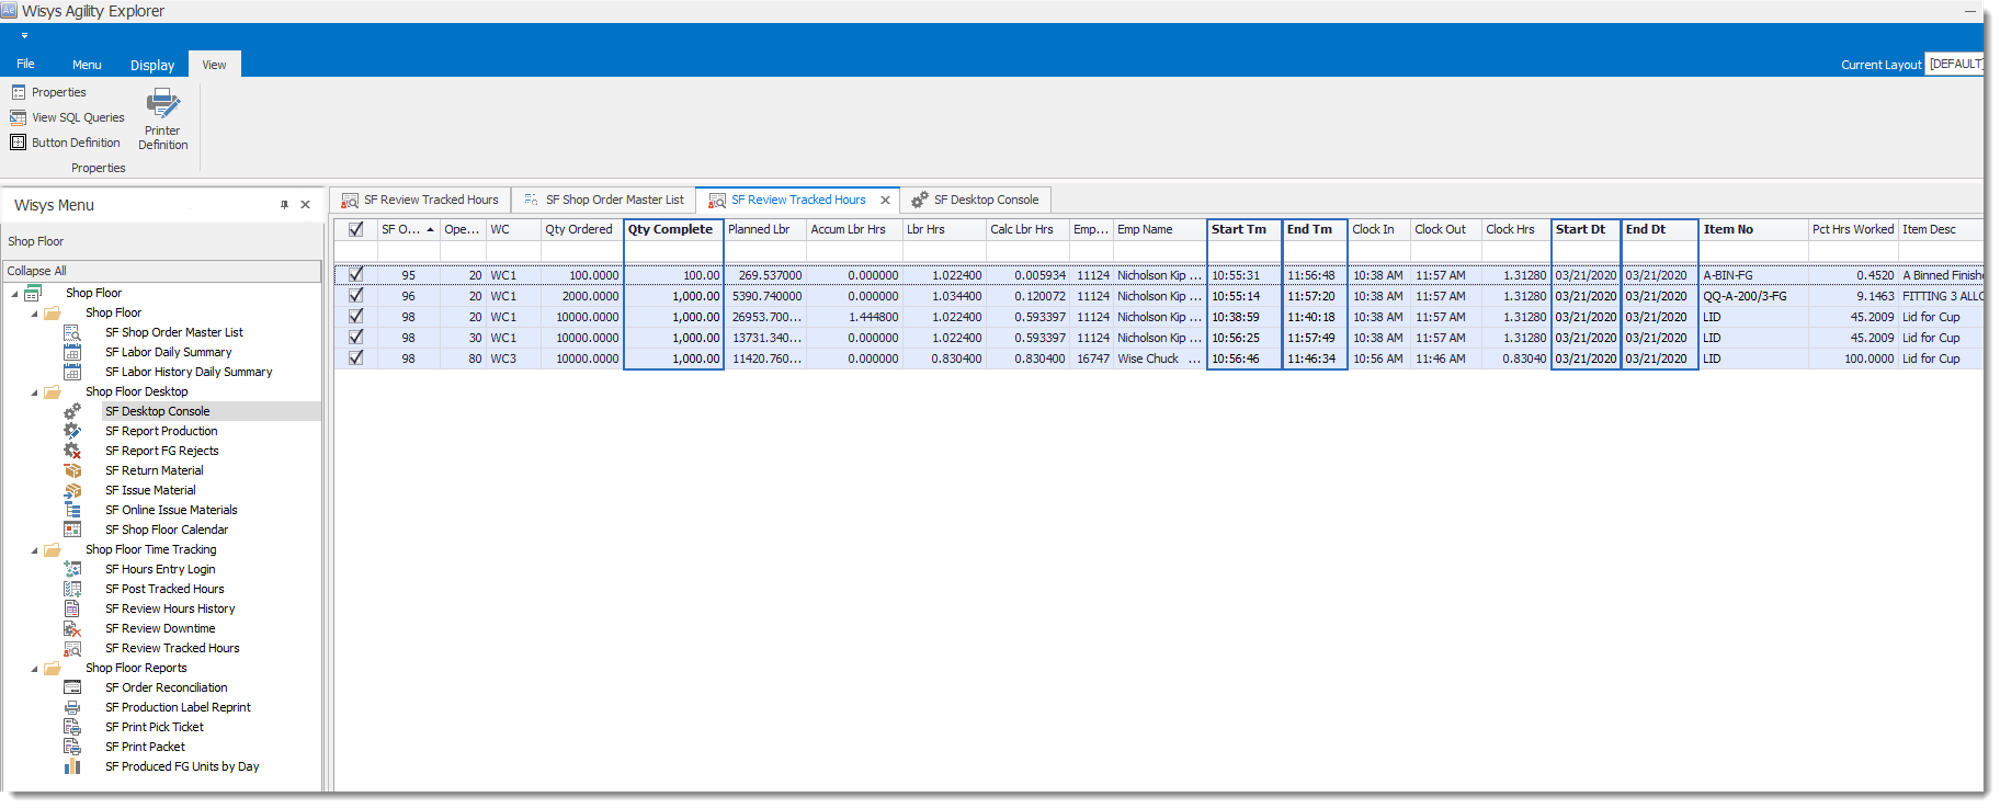Open View SQL Queries

click(x=67, y=117)
